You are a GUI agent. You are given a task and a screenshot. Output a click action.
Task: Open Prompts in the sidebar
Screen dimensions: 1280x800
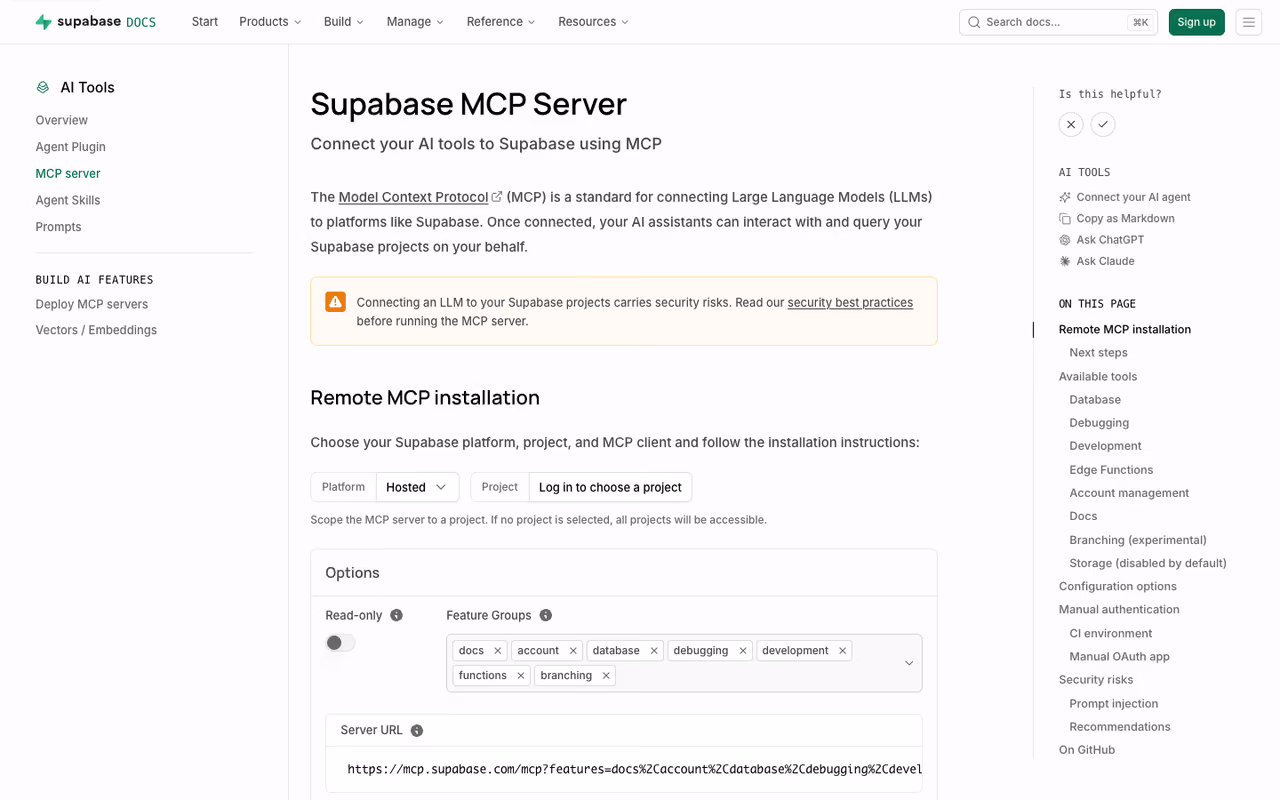coord(59,227)
